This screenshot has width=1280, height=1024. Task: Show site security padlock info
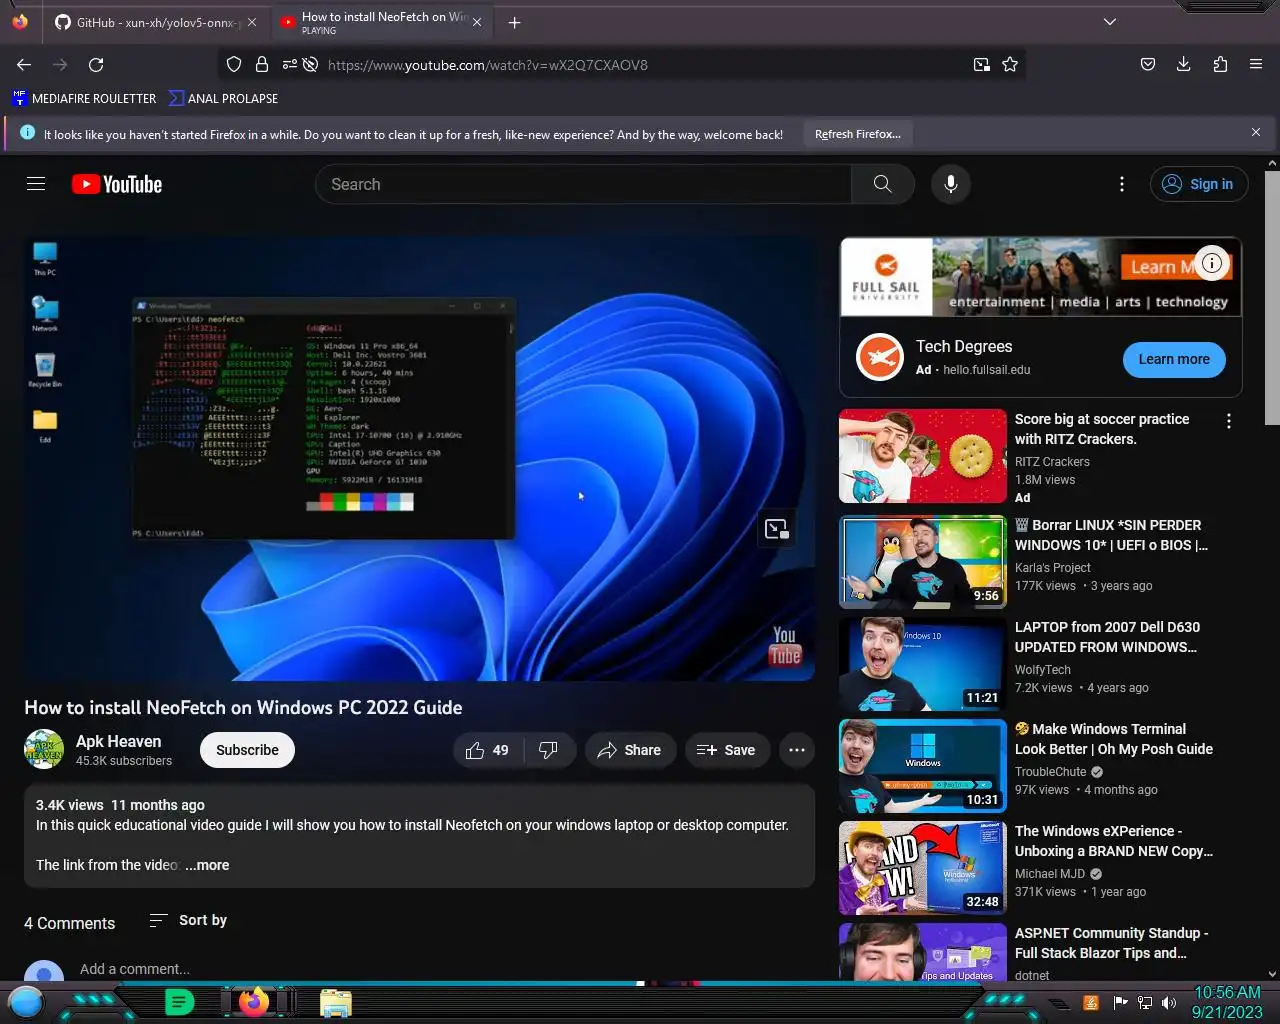(262, 64)
